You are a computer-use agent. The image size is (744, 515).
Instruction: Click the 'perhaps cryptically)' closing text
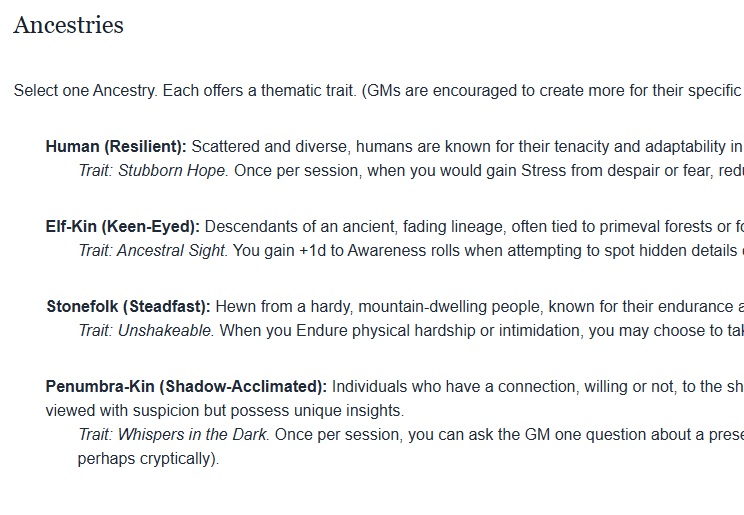(x=149, y=459)
